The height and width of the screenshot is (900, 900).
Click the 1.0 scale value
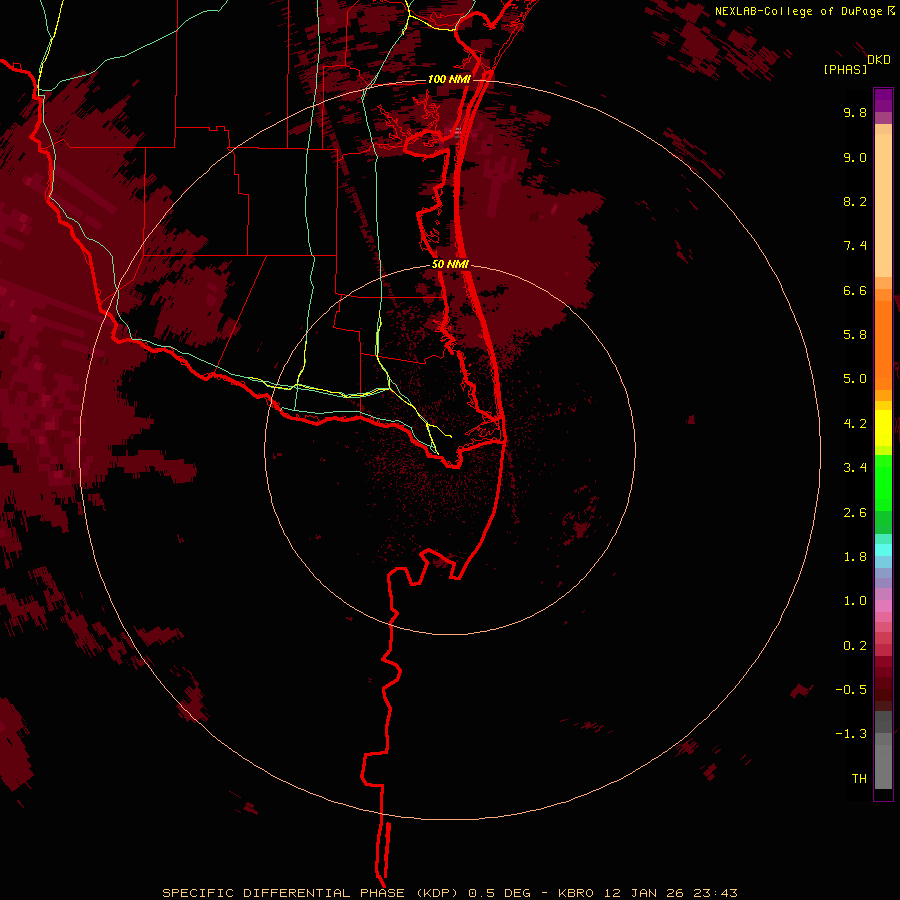[855, 601]
